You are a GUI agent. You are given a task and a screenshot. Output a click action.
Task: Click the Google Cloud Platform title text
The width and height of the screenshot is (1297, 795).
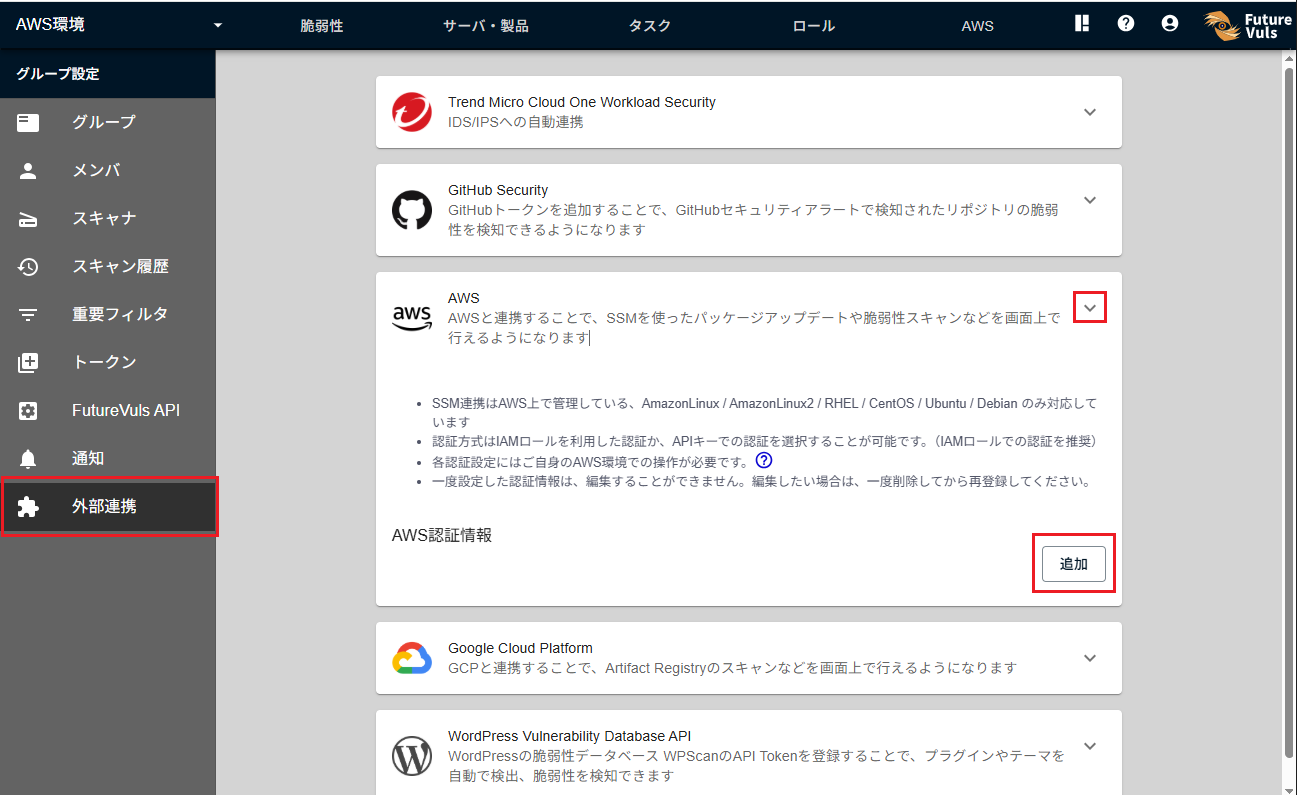tap(520, 648)
